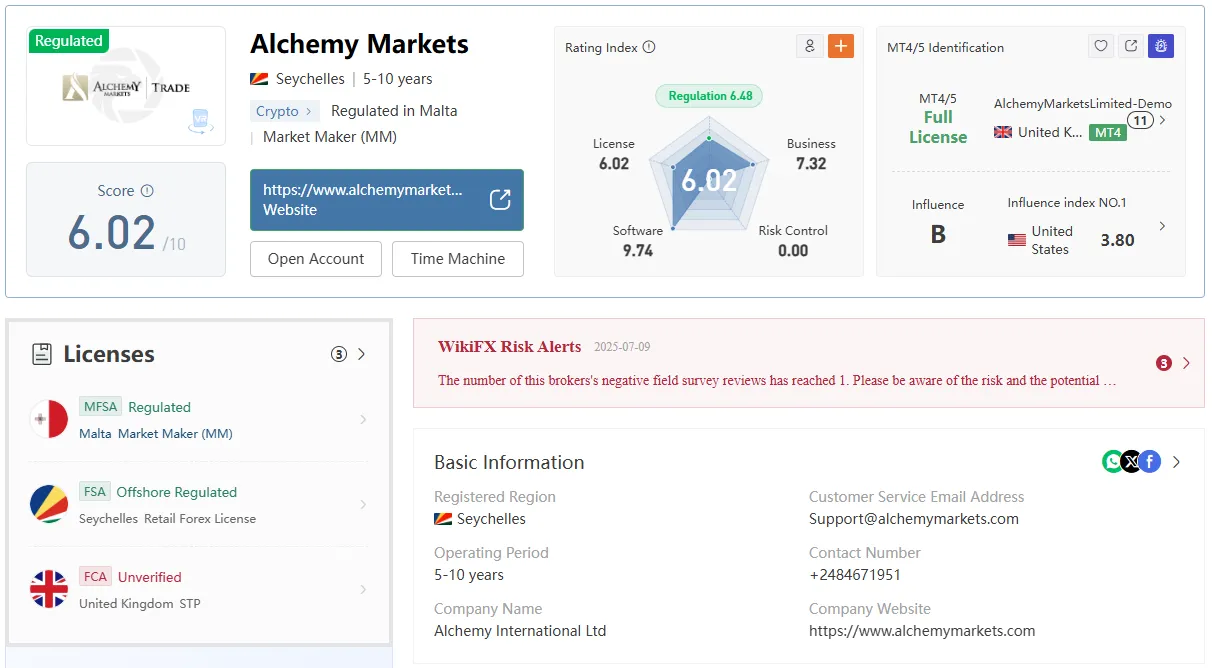Click the United States flag in Influence index
This screenshot has width=1212, height=668.
coord(1017,240)
